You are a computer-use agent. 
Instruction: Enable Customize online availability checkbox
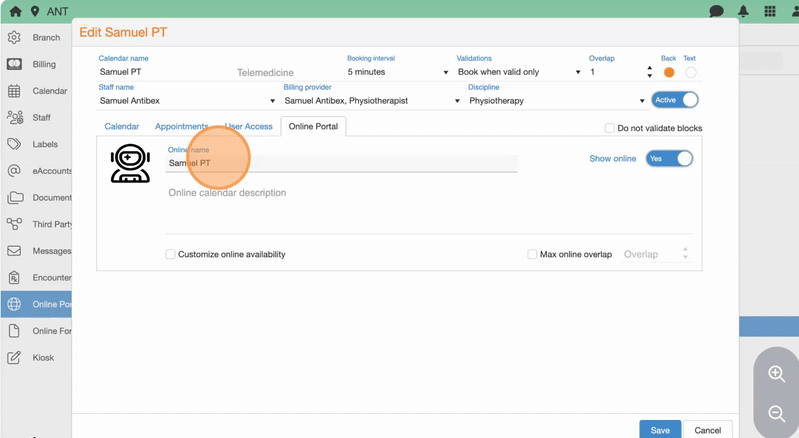pyautogui.click(x=170, y=254)
